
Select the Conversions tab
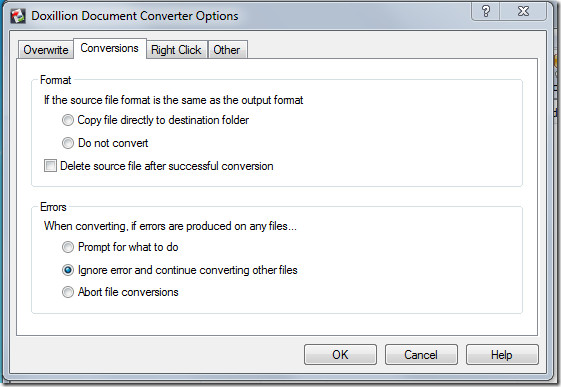[109, 48]
